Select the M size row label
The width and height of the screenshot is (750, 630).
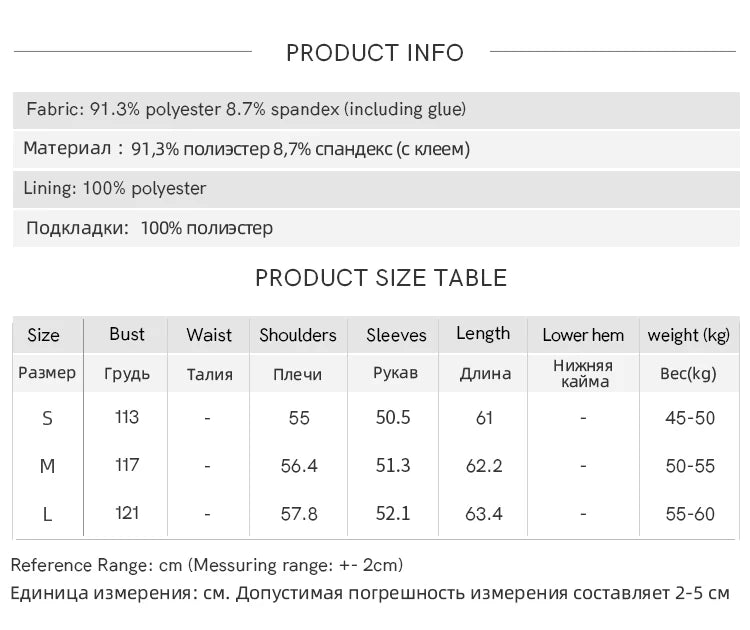[x=47, y=466]
